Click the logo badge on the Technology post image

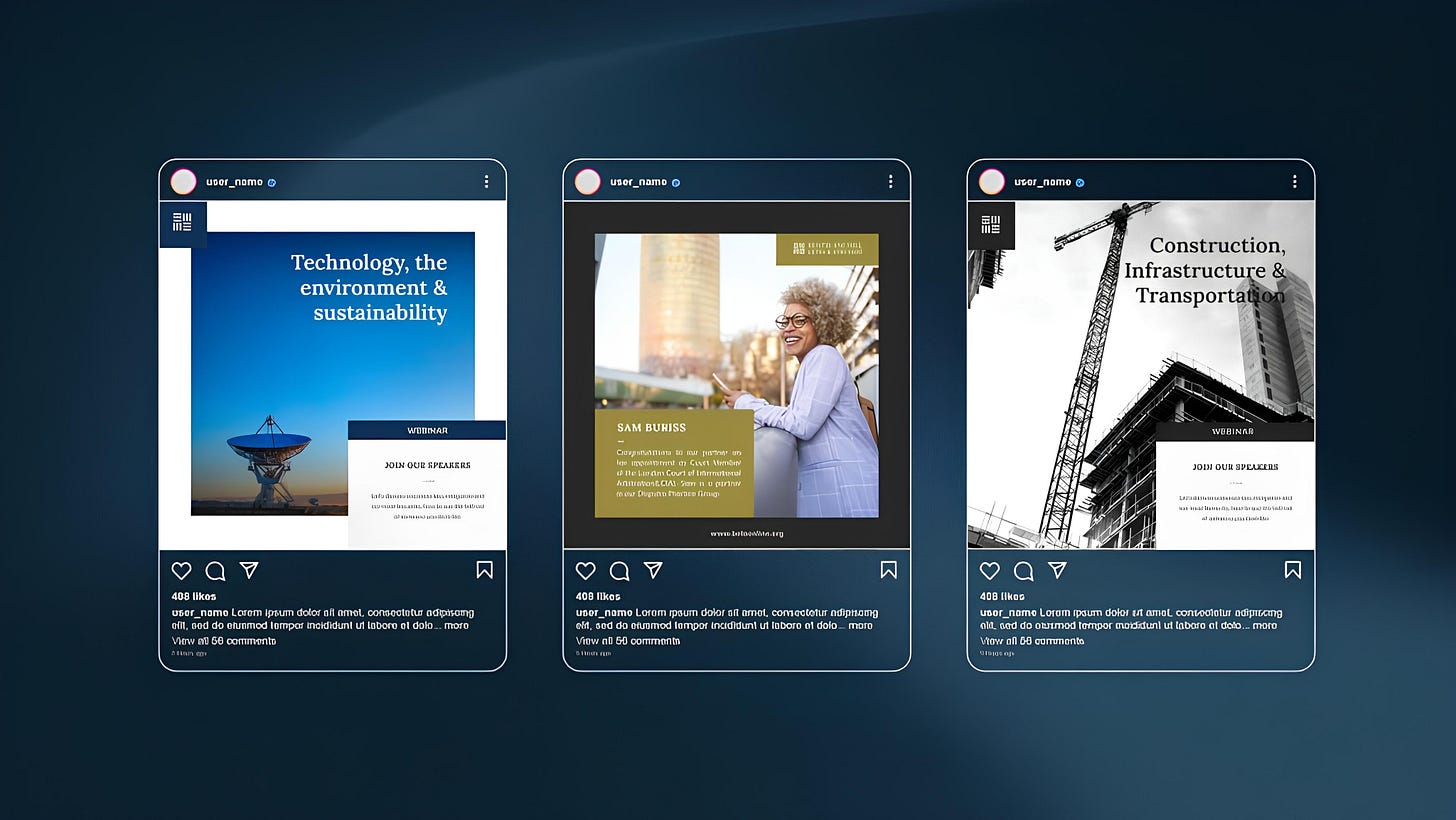pos(183,224)
